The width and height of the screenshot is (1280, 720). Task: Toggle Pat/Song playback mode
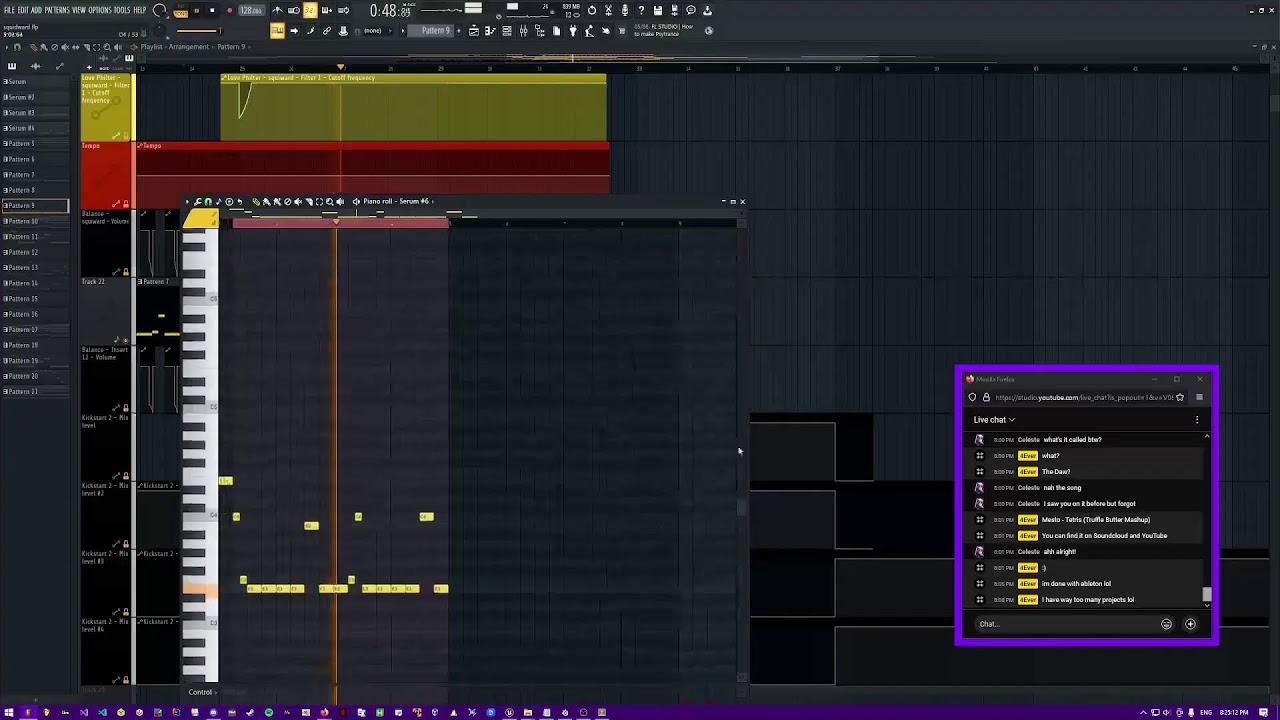tap(180, 11)
